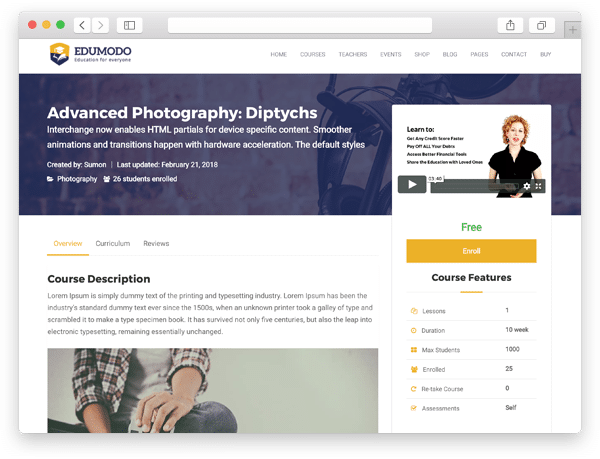This screenshot has height=459, width=600.
Task: Click the Safari address bar
Action: tap(300, 25)
